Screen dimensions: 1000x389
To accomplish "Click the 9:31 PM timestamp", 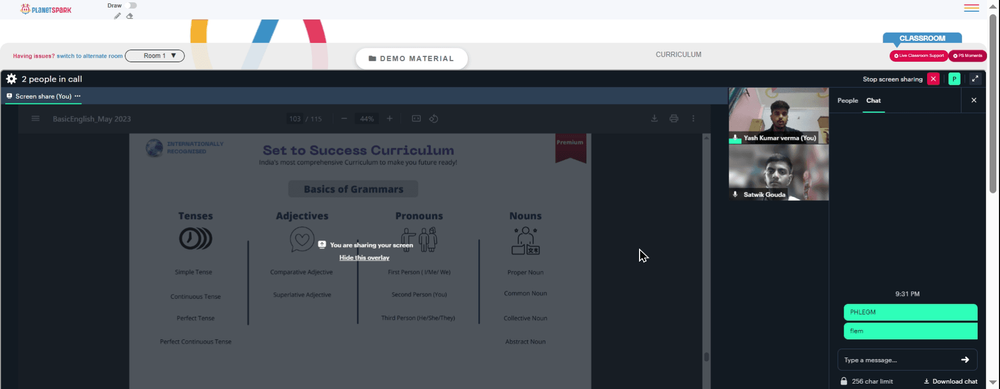I will click(x=907, y=294).
